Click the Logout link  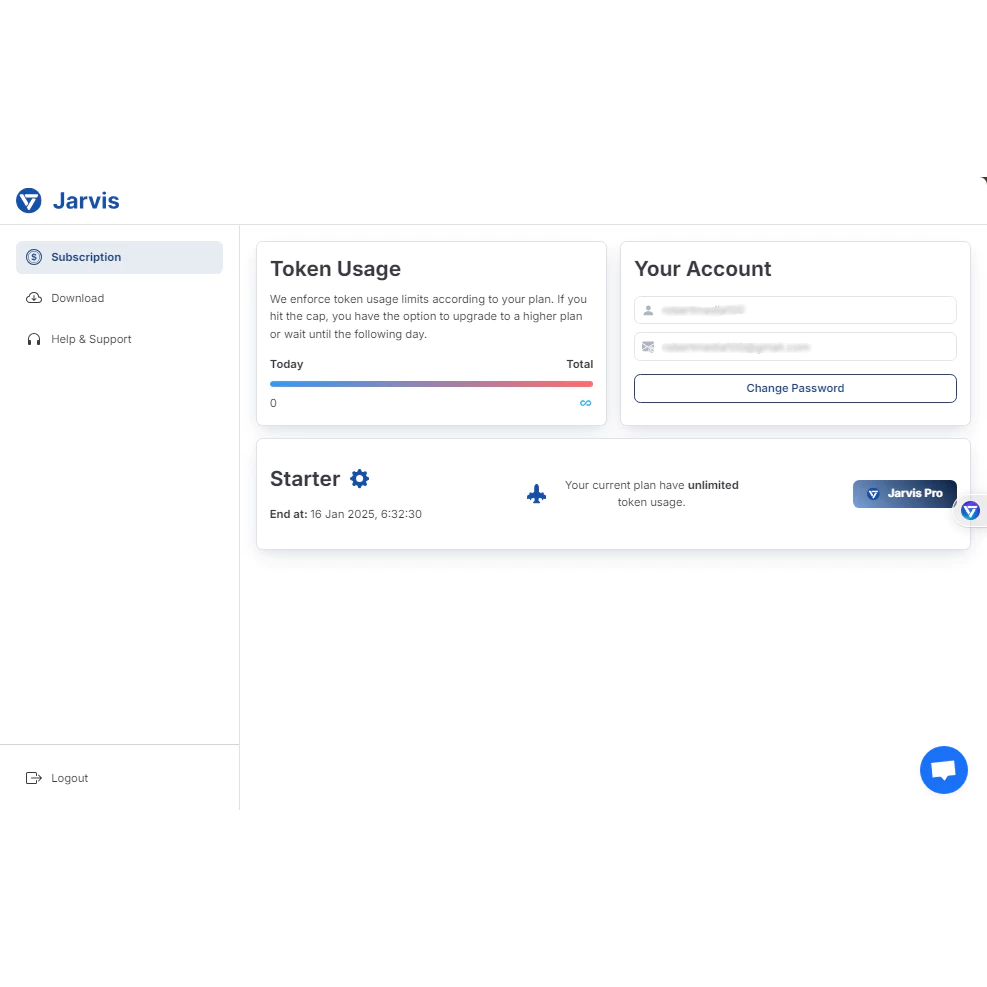click(70, 778)
